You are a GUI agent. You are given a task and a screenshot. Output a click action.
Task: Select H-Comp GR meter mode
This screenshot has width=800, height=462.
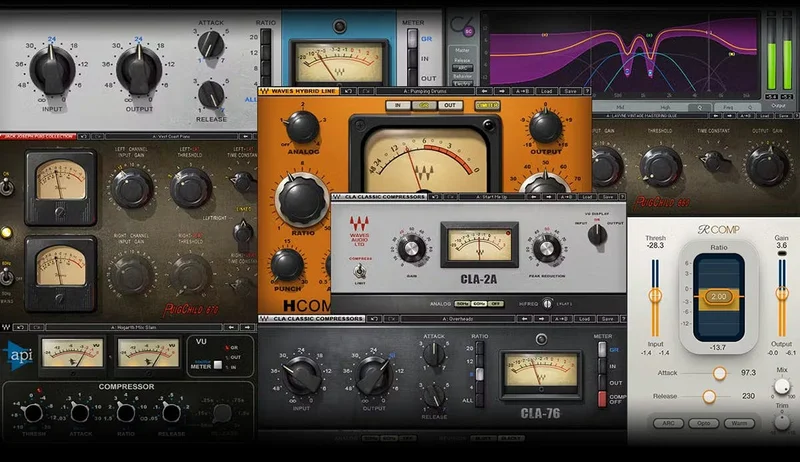424,106
